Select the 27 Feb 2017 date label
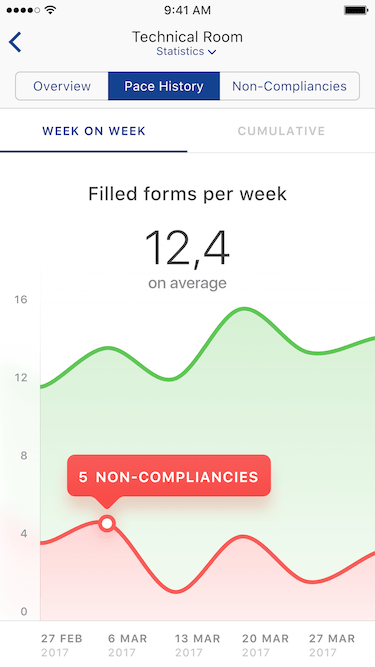 point(62,645)
